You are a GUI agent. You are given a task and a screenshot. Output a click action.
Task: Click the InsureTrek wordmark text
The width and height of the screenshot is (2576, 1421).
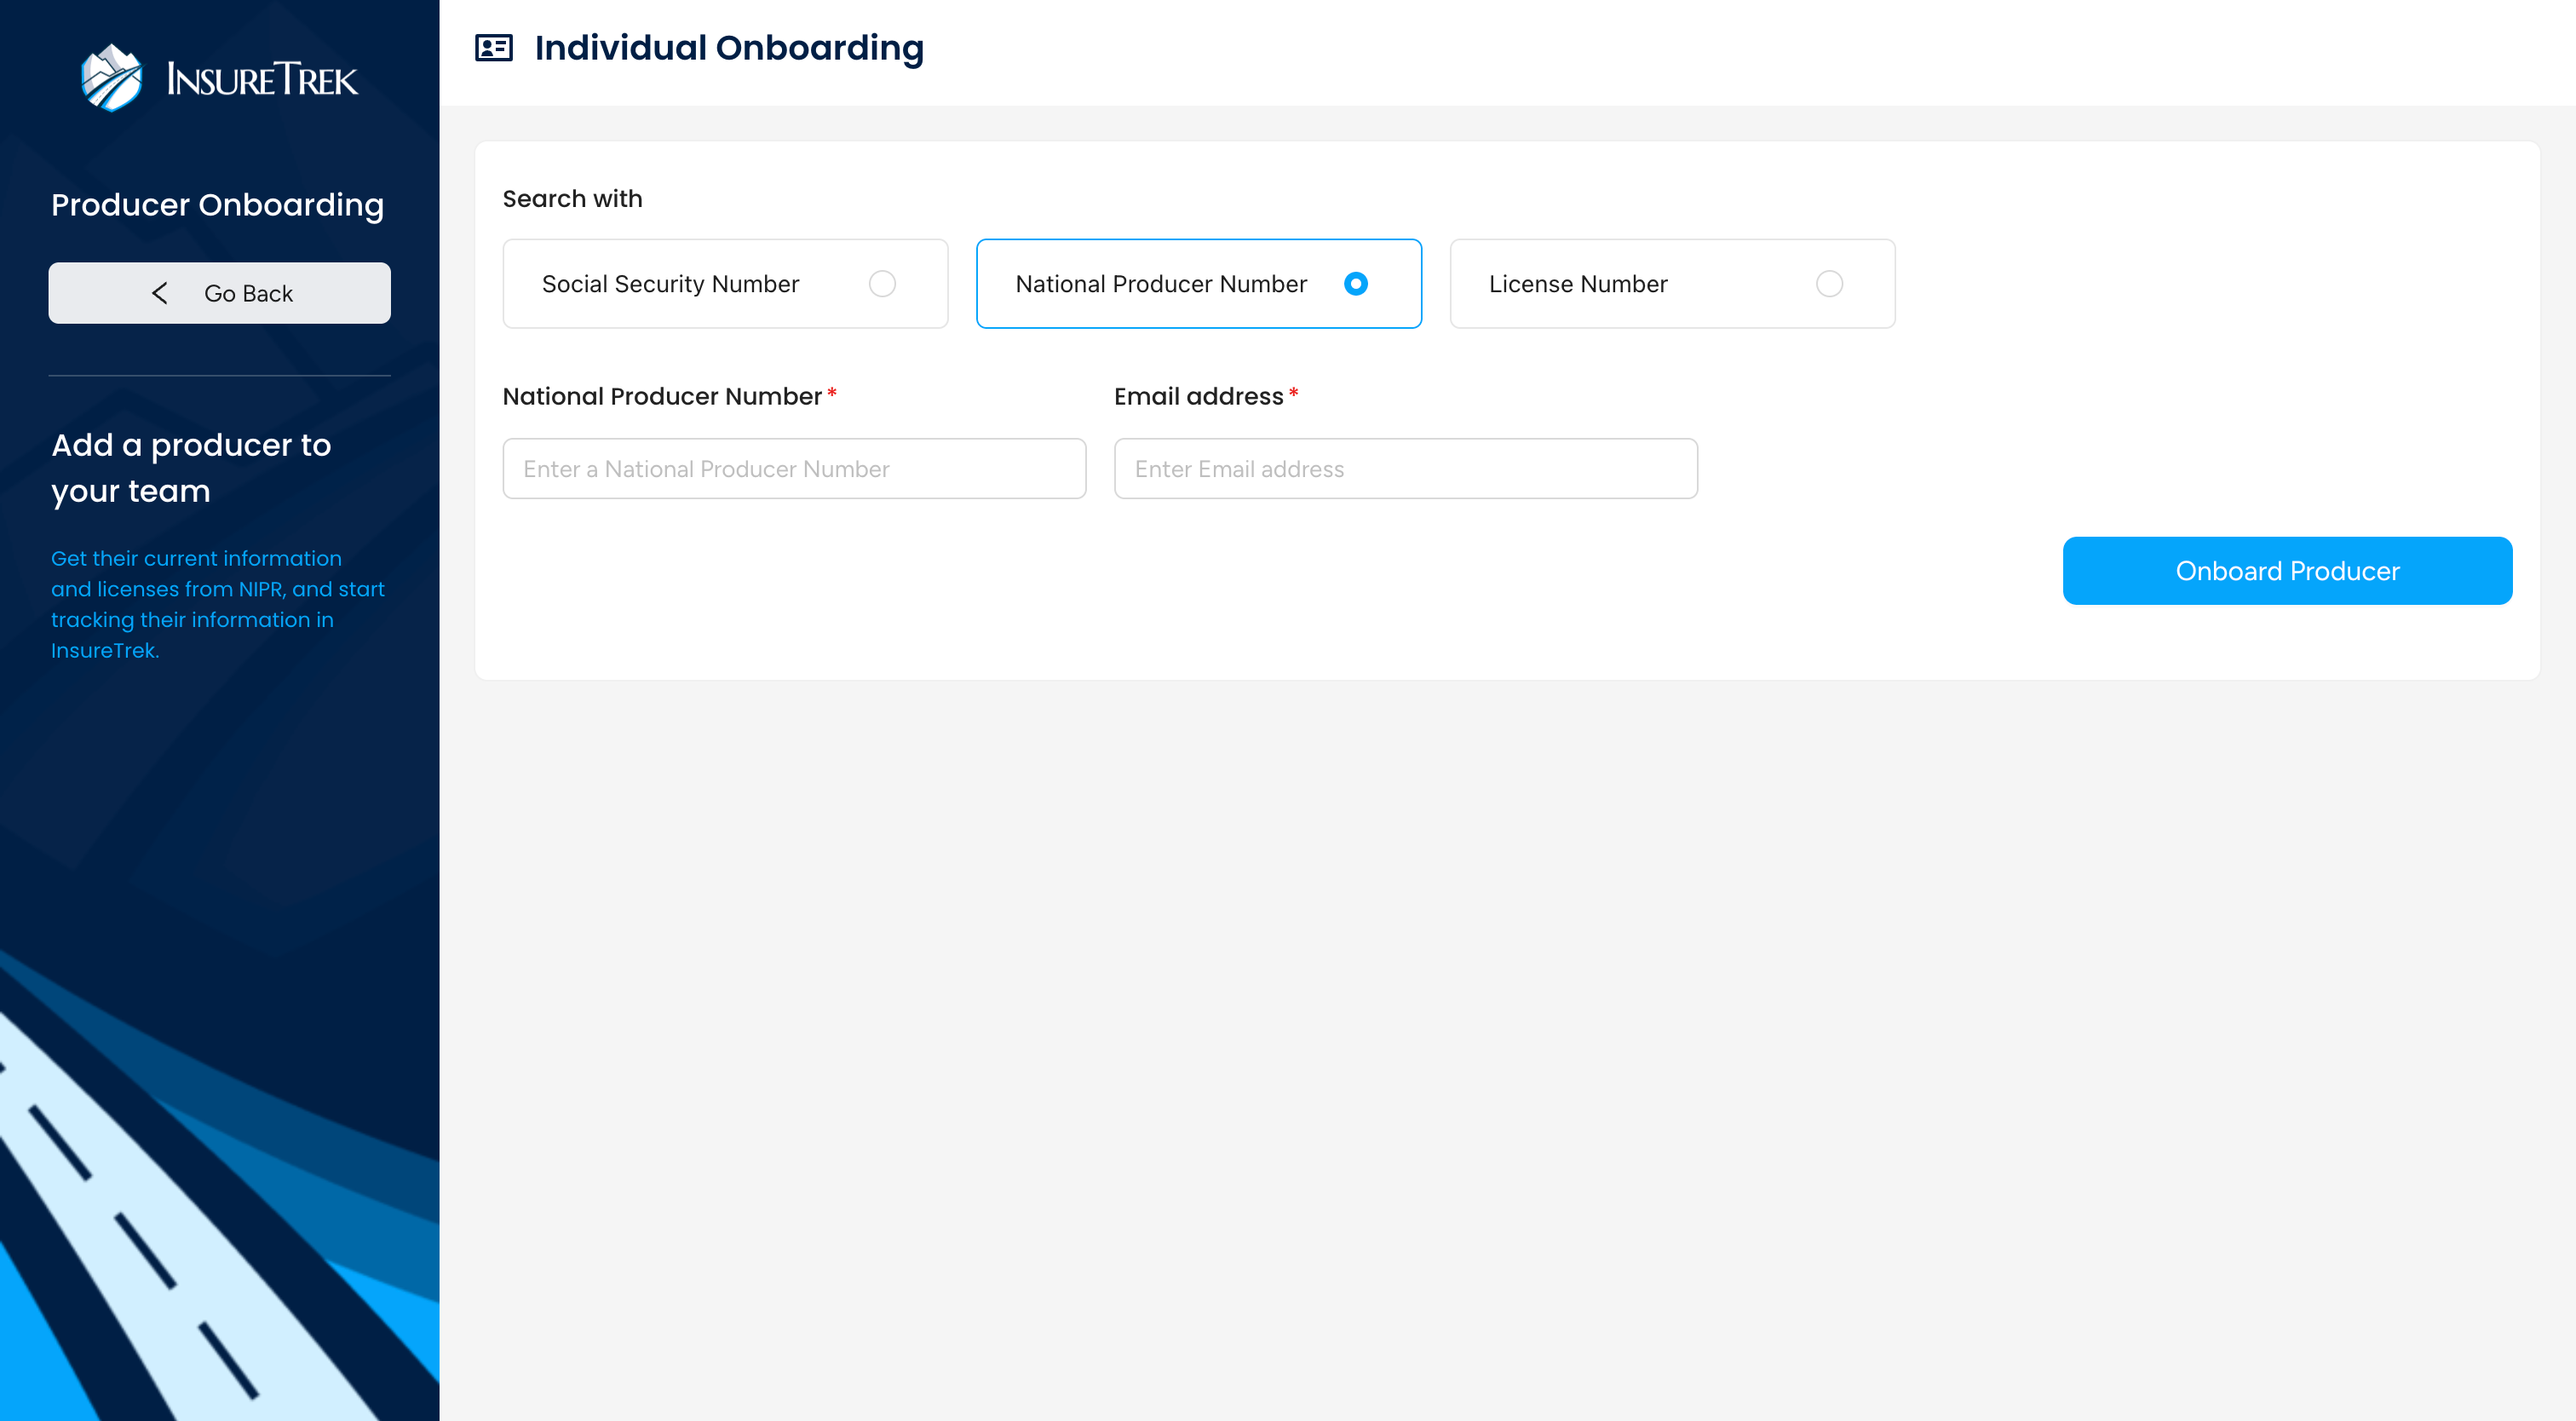pyautogui.click(x=262, y=80)
